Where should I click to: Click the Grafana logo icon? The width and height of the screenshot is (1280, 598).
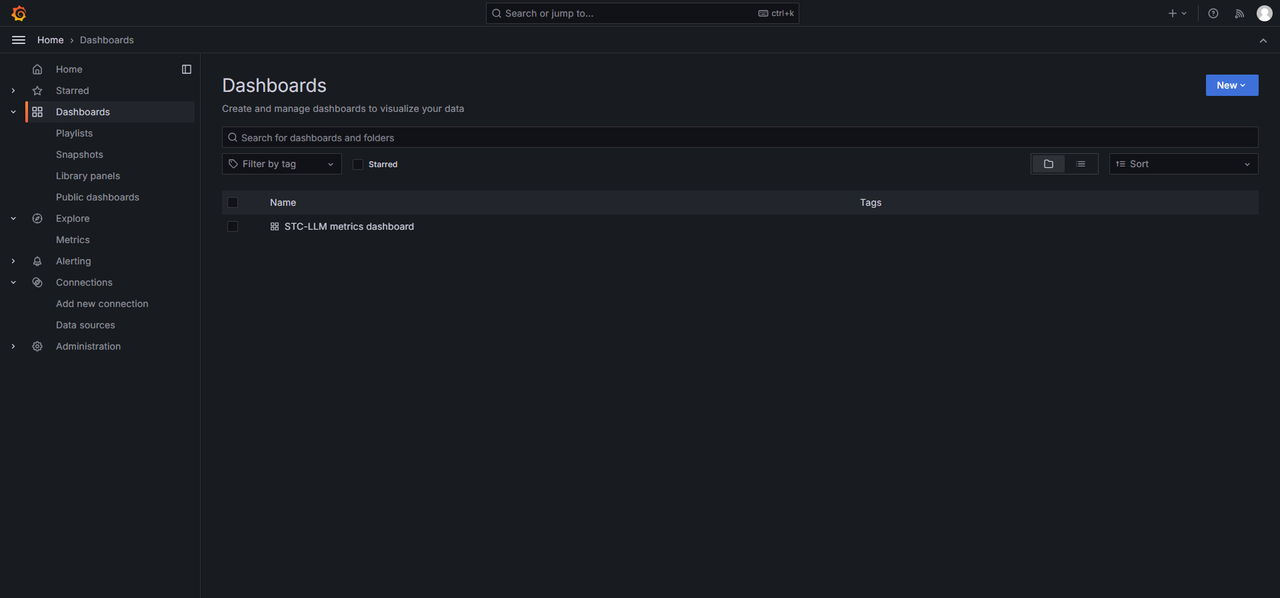coord(18,13)
